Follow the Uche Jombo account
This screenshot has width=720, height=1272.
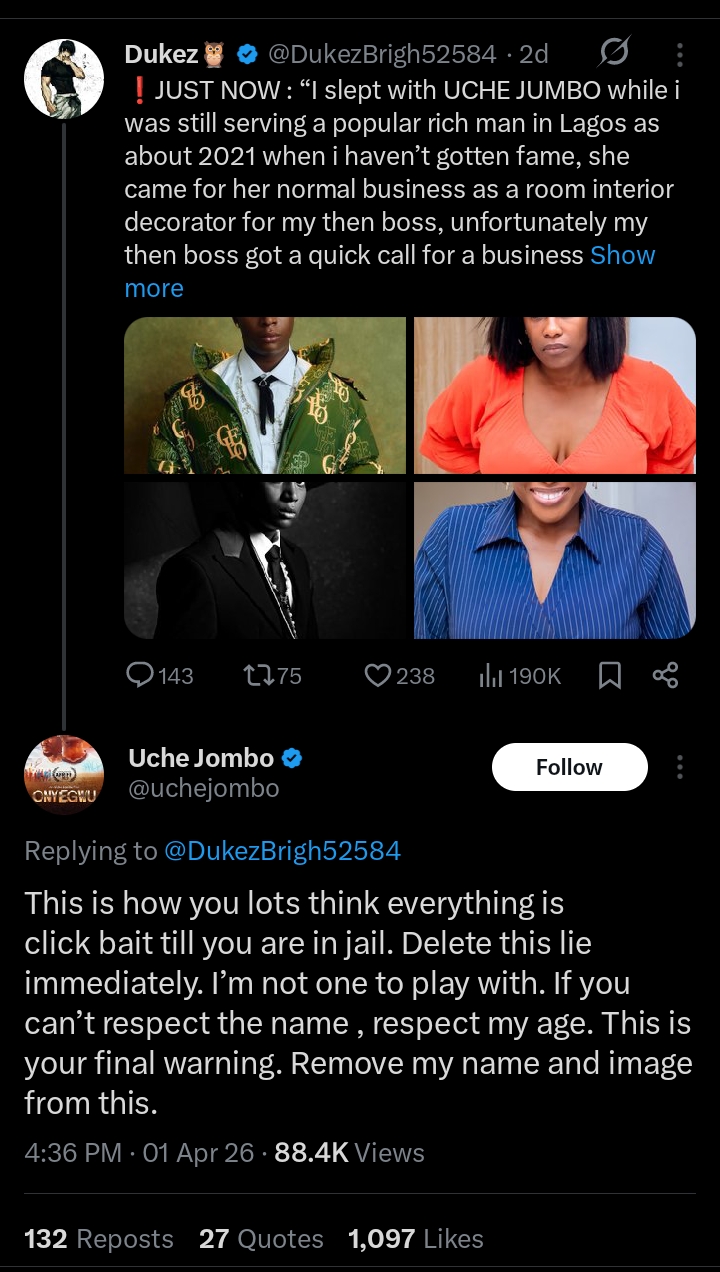[569, 767]
